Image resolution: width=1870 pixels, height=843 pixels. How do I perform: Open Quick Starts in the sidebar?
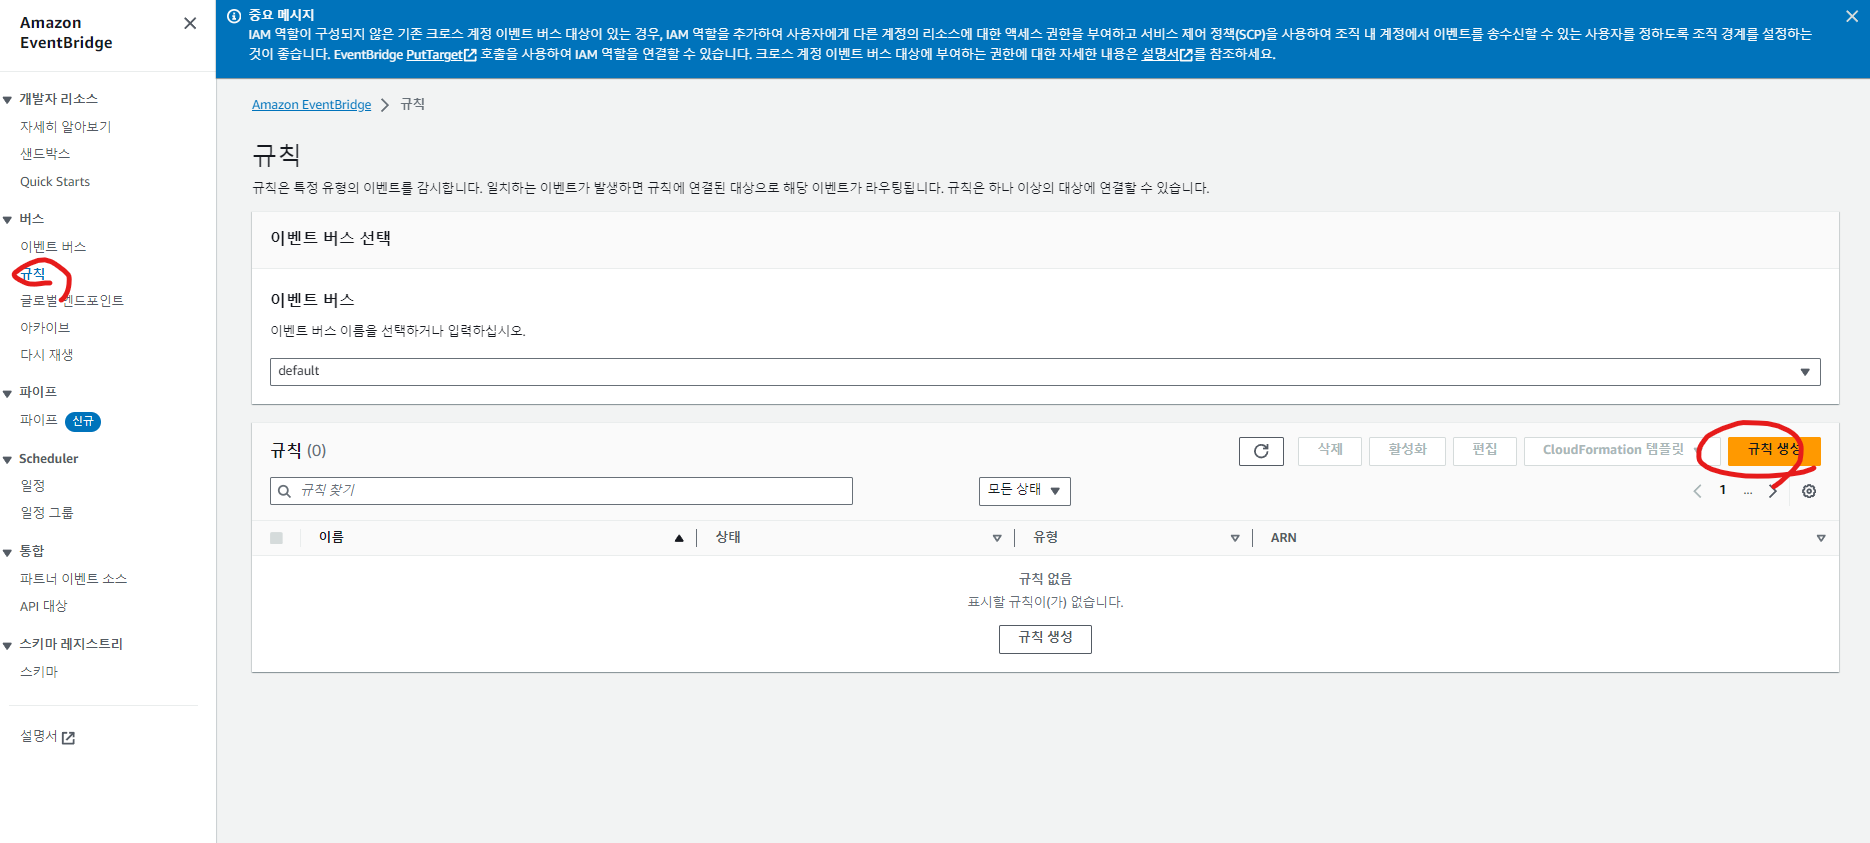55,182
